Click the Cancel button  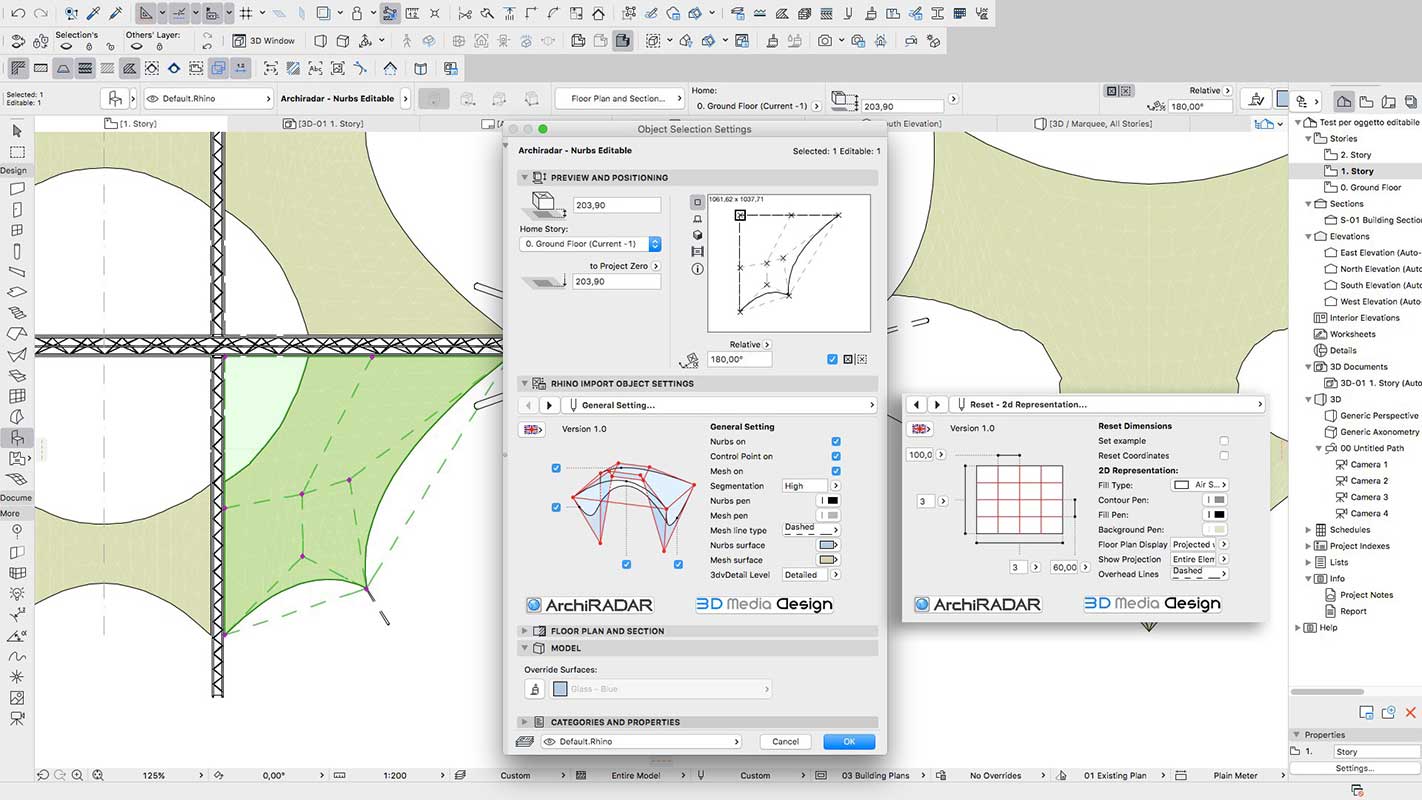coord(785,742)
